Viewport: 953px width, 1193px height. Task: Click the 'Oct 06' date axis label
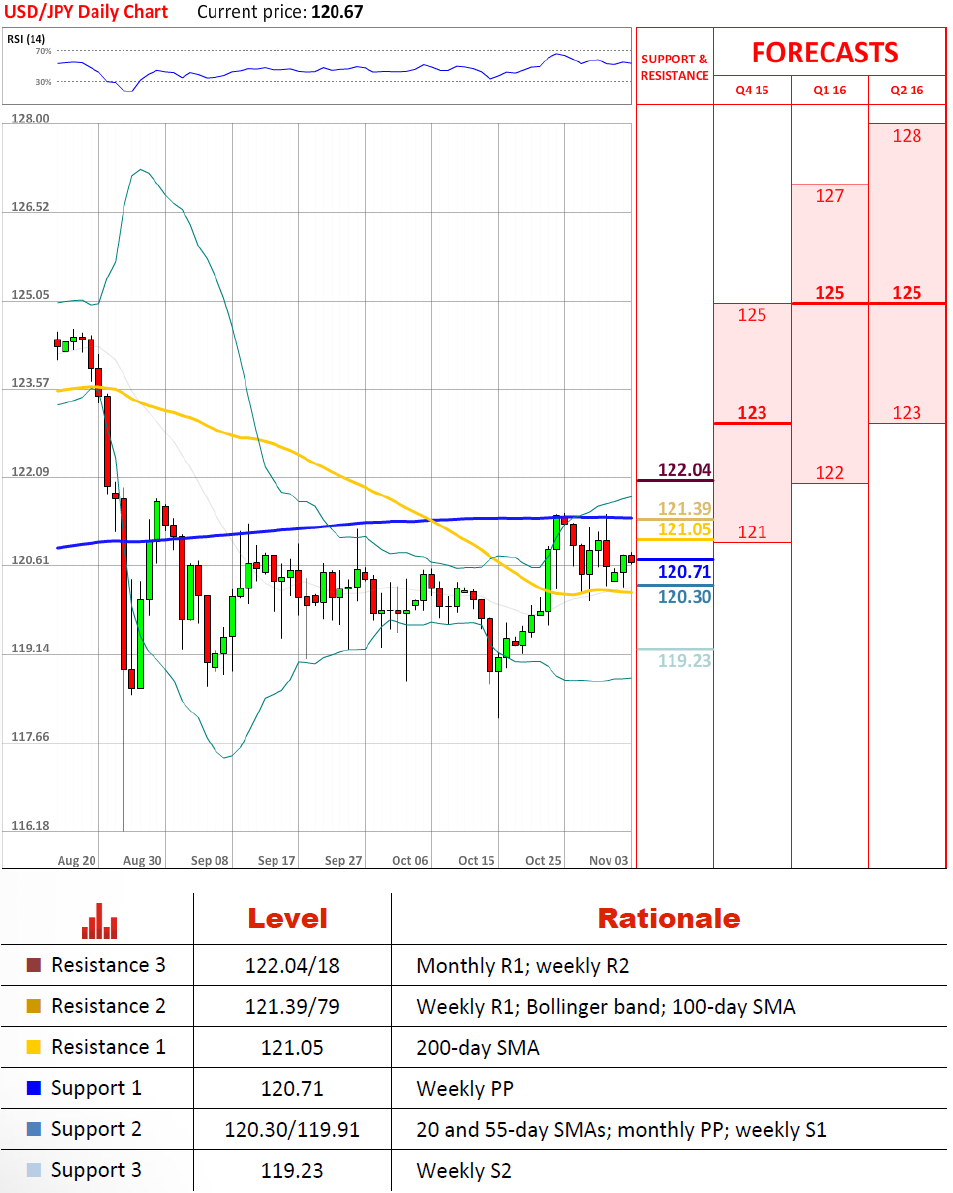click(410, 861)
